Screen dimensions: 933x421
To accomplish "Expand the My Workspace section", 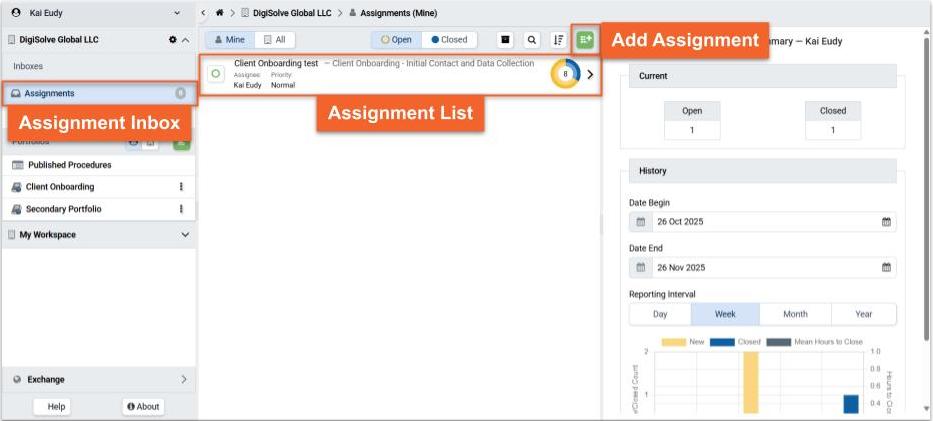I will click(x=185, y=235).
